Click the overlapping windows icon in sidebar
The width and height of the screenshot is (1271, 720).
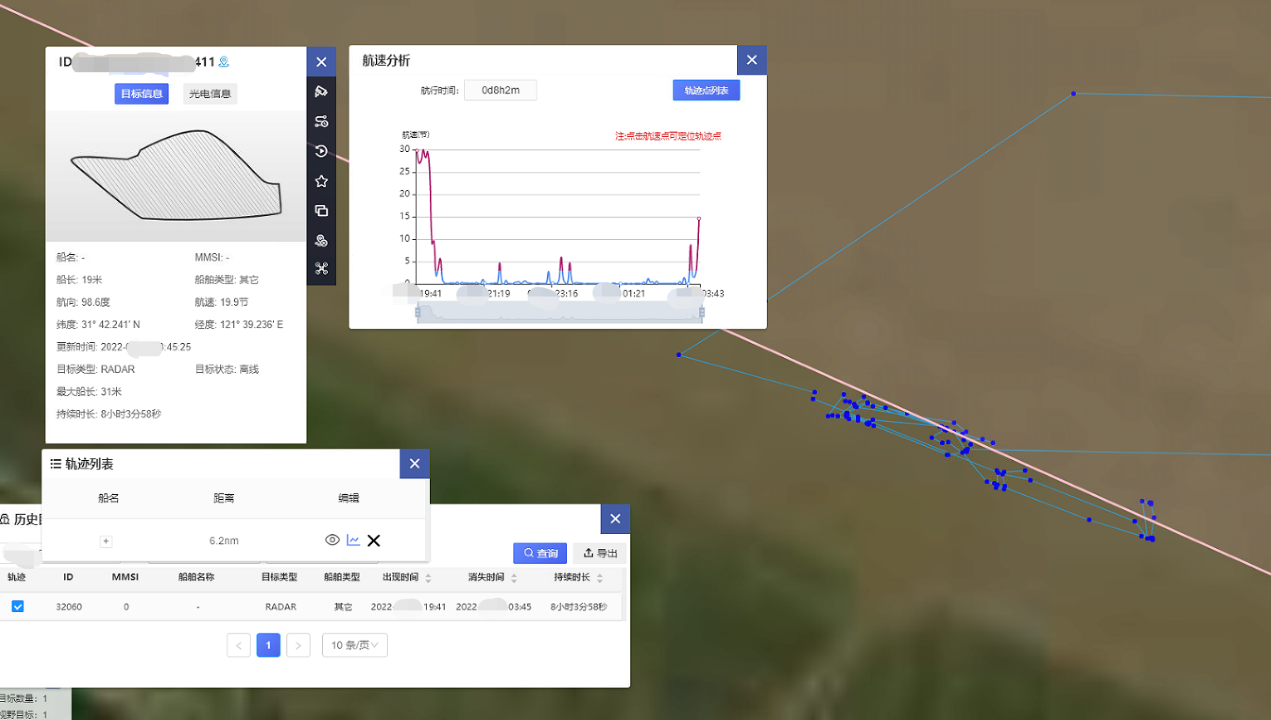(321, 211)
